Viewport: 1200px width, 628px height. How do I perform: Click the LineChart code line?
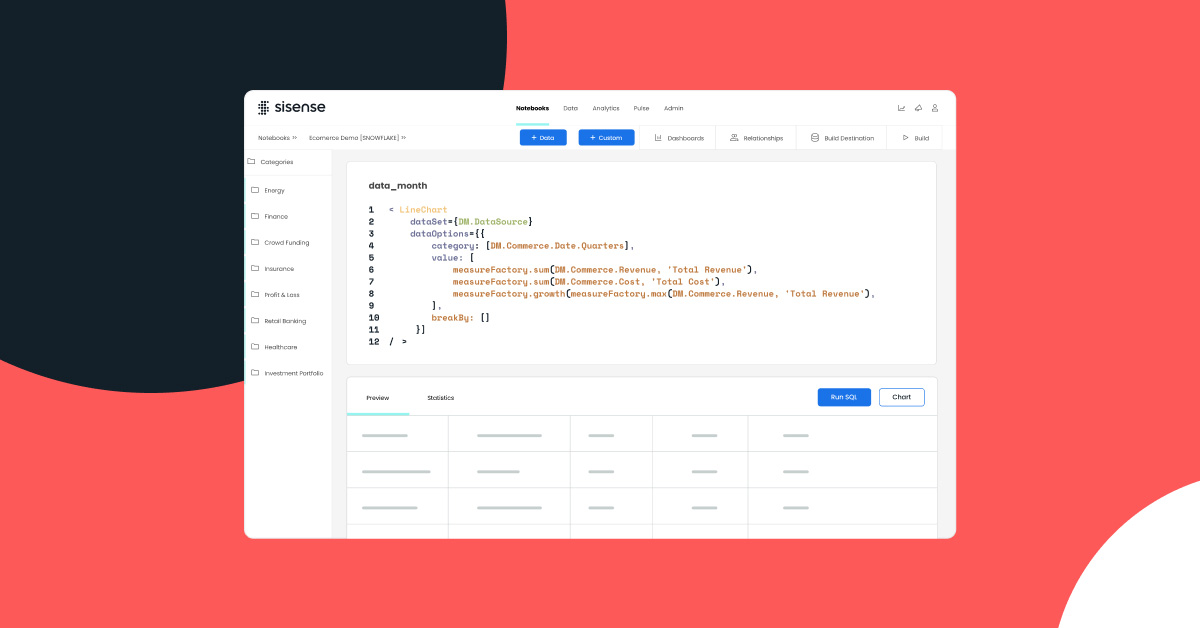(x=418, y=210)
